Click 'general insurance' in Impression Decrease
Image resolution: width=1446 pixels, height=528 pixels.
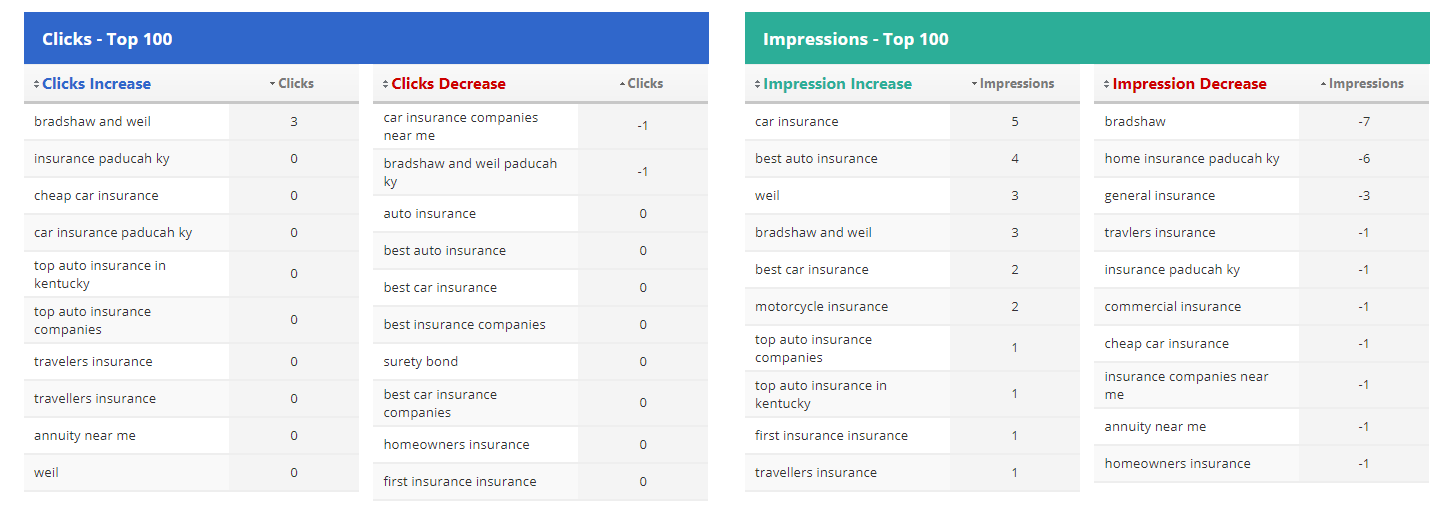point(1159,195)
